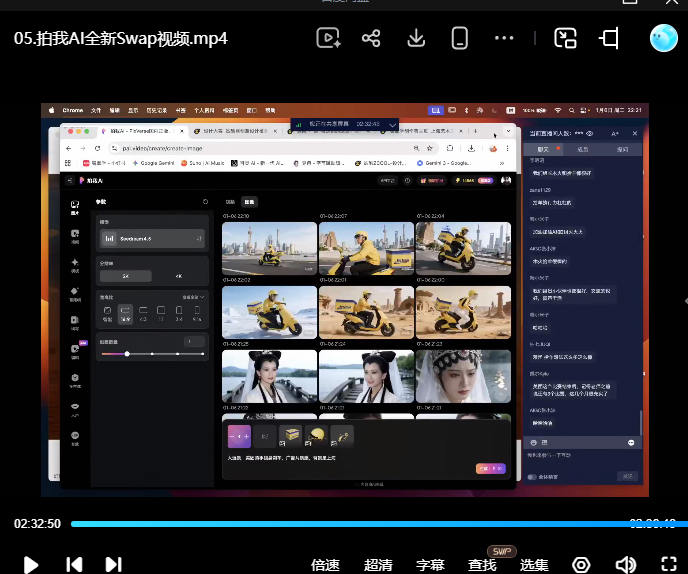This screenshot has height=574, width=688.
Task: Skip to the next video
Action: point(113,565)
